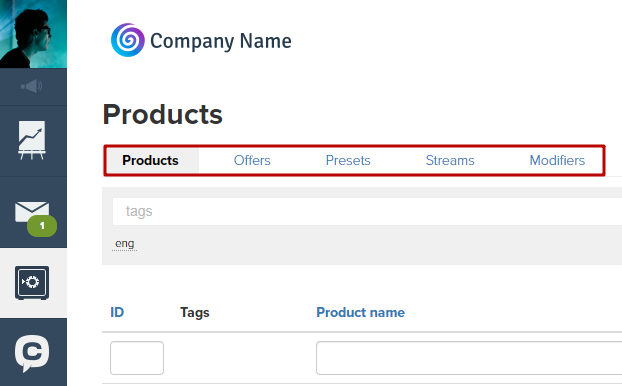The height and width of the screenshot is (386, 622).
Task: Sort by the ID column header
Action: coord(117,312)
